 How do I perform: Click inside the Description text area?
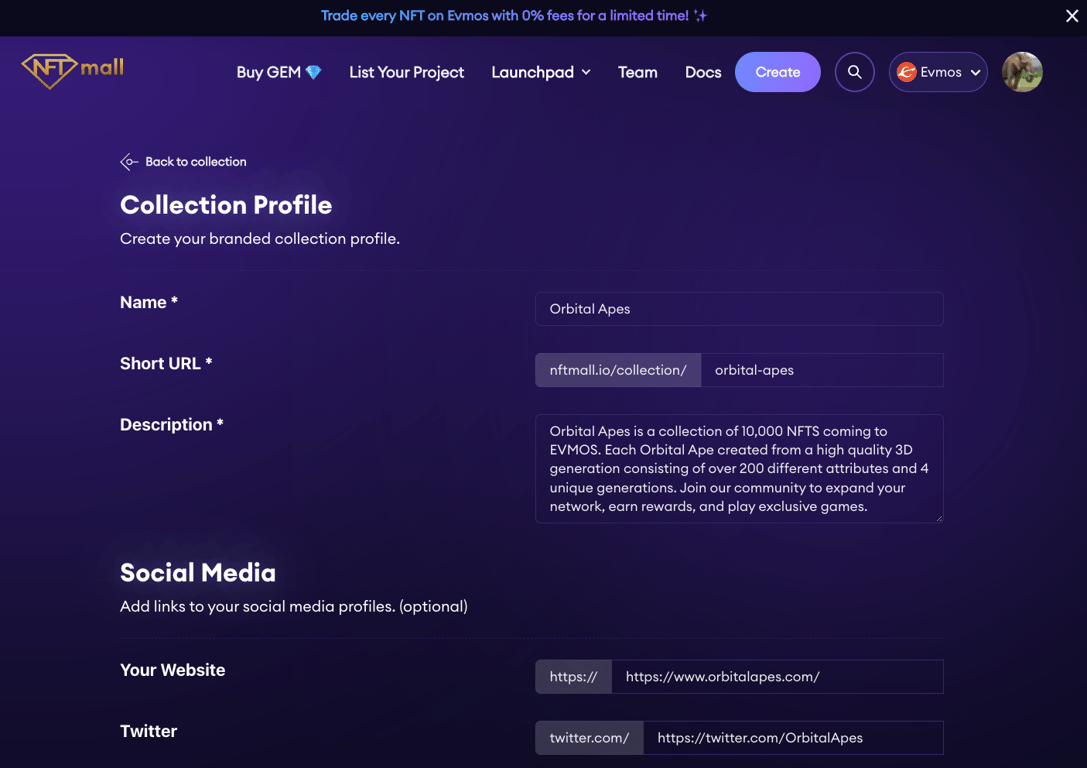(739, 468)
